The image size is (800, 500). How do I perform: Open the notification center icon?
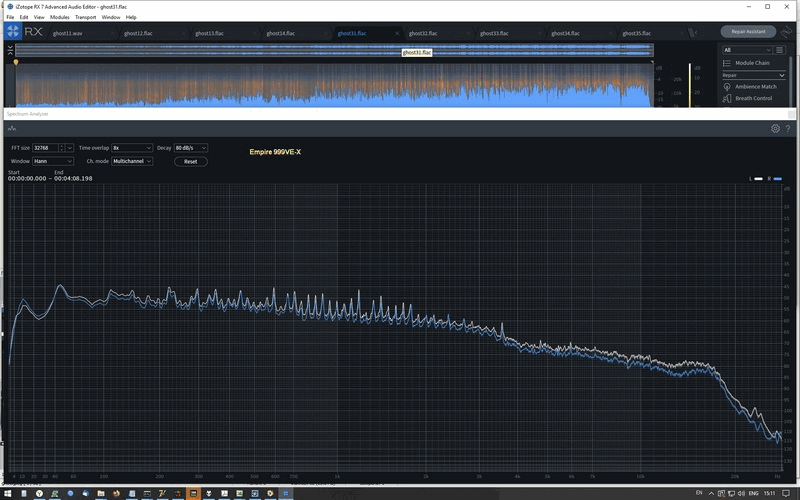(x=786, y=493)
